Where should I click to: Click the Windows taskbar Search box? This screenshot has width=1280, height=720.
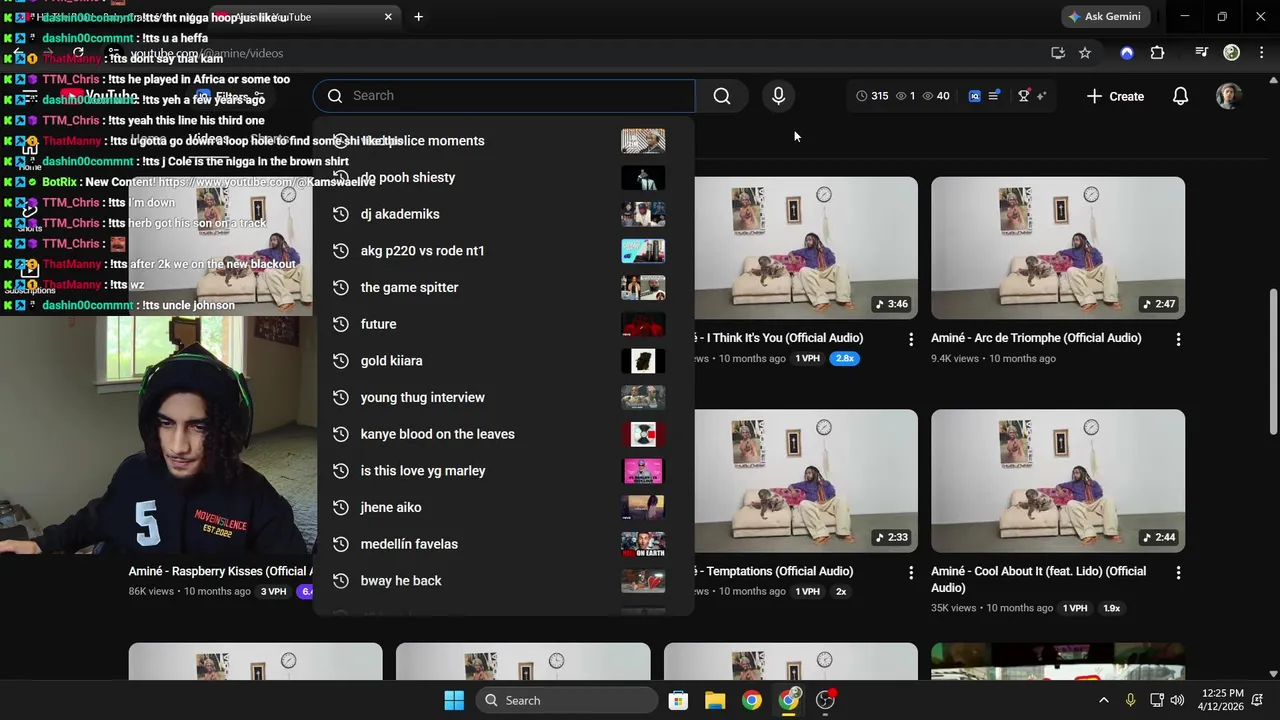point(566,700)
